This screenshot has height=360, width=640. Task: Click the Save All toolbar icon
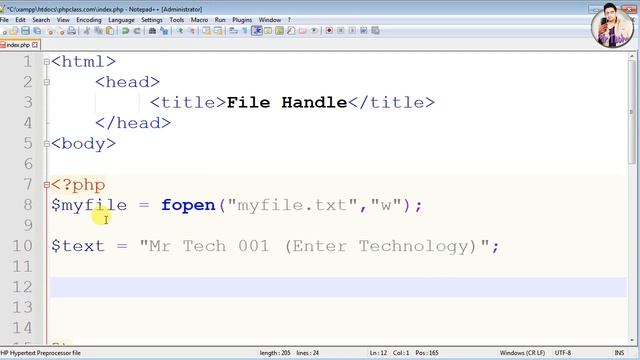point(37,31)
